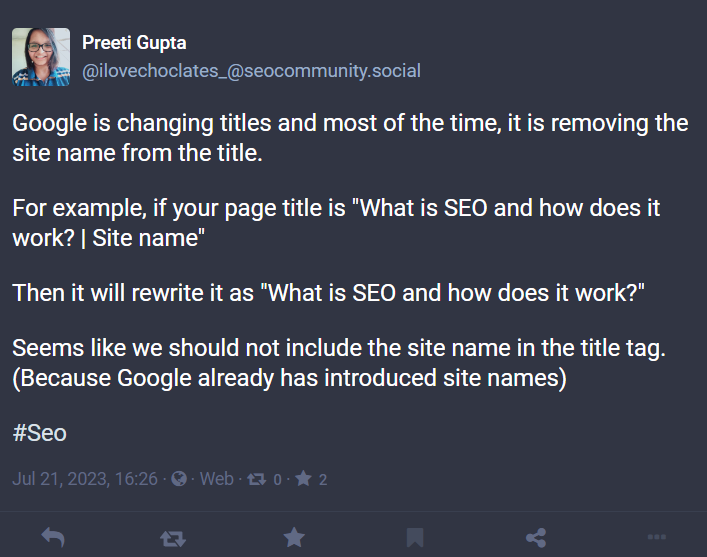Click the Preeti Gupta display name
The width and height of the screenshot is (707, 557).
(134, 43)
